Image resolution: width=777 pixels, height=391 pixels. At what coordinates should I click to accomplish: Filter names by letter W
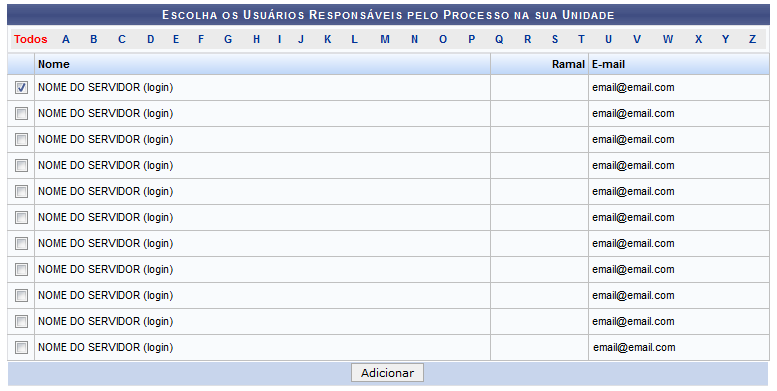[668, 39]
